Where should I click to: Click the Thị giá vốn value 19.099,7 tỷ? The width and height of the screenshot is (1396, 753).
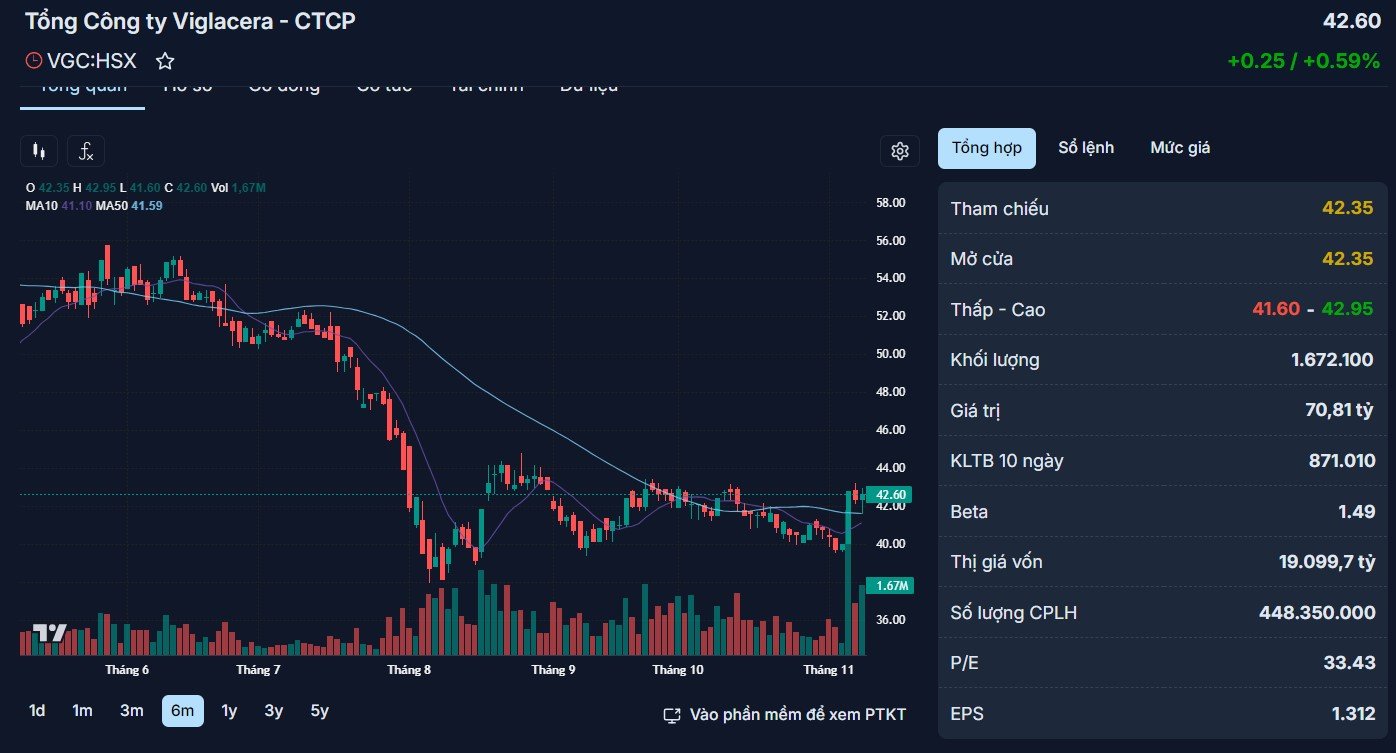1326,562
